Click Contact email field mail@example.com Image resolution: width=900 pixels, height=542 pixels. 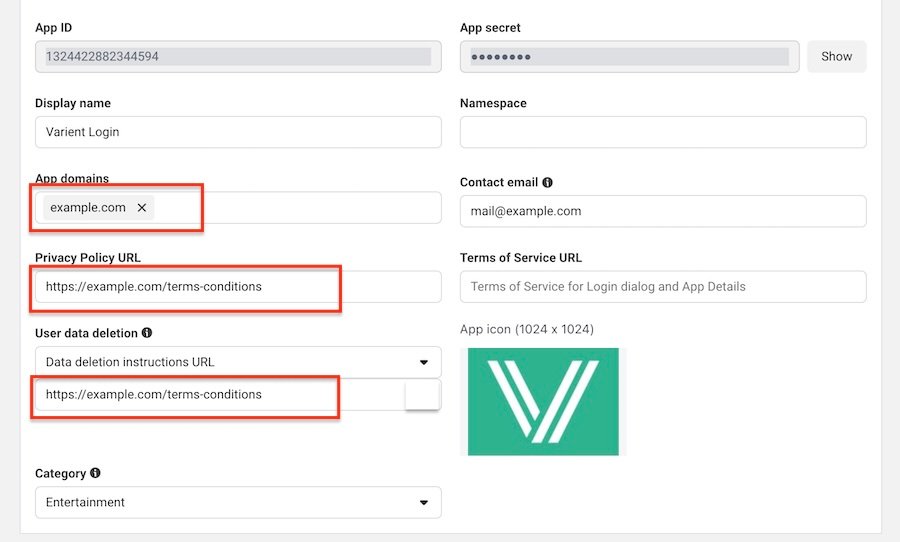tap(663, 211)
